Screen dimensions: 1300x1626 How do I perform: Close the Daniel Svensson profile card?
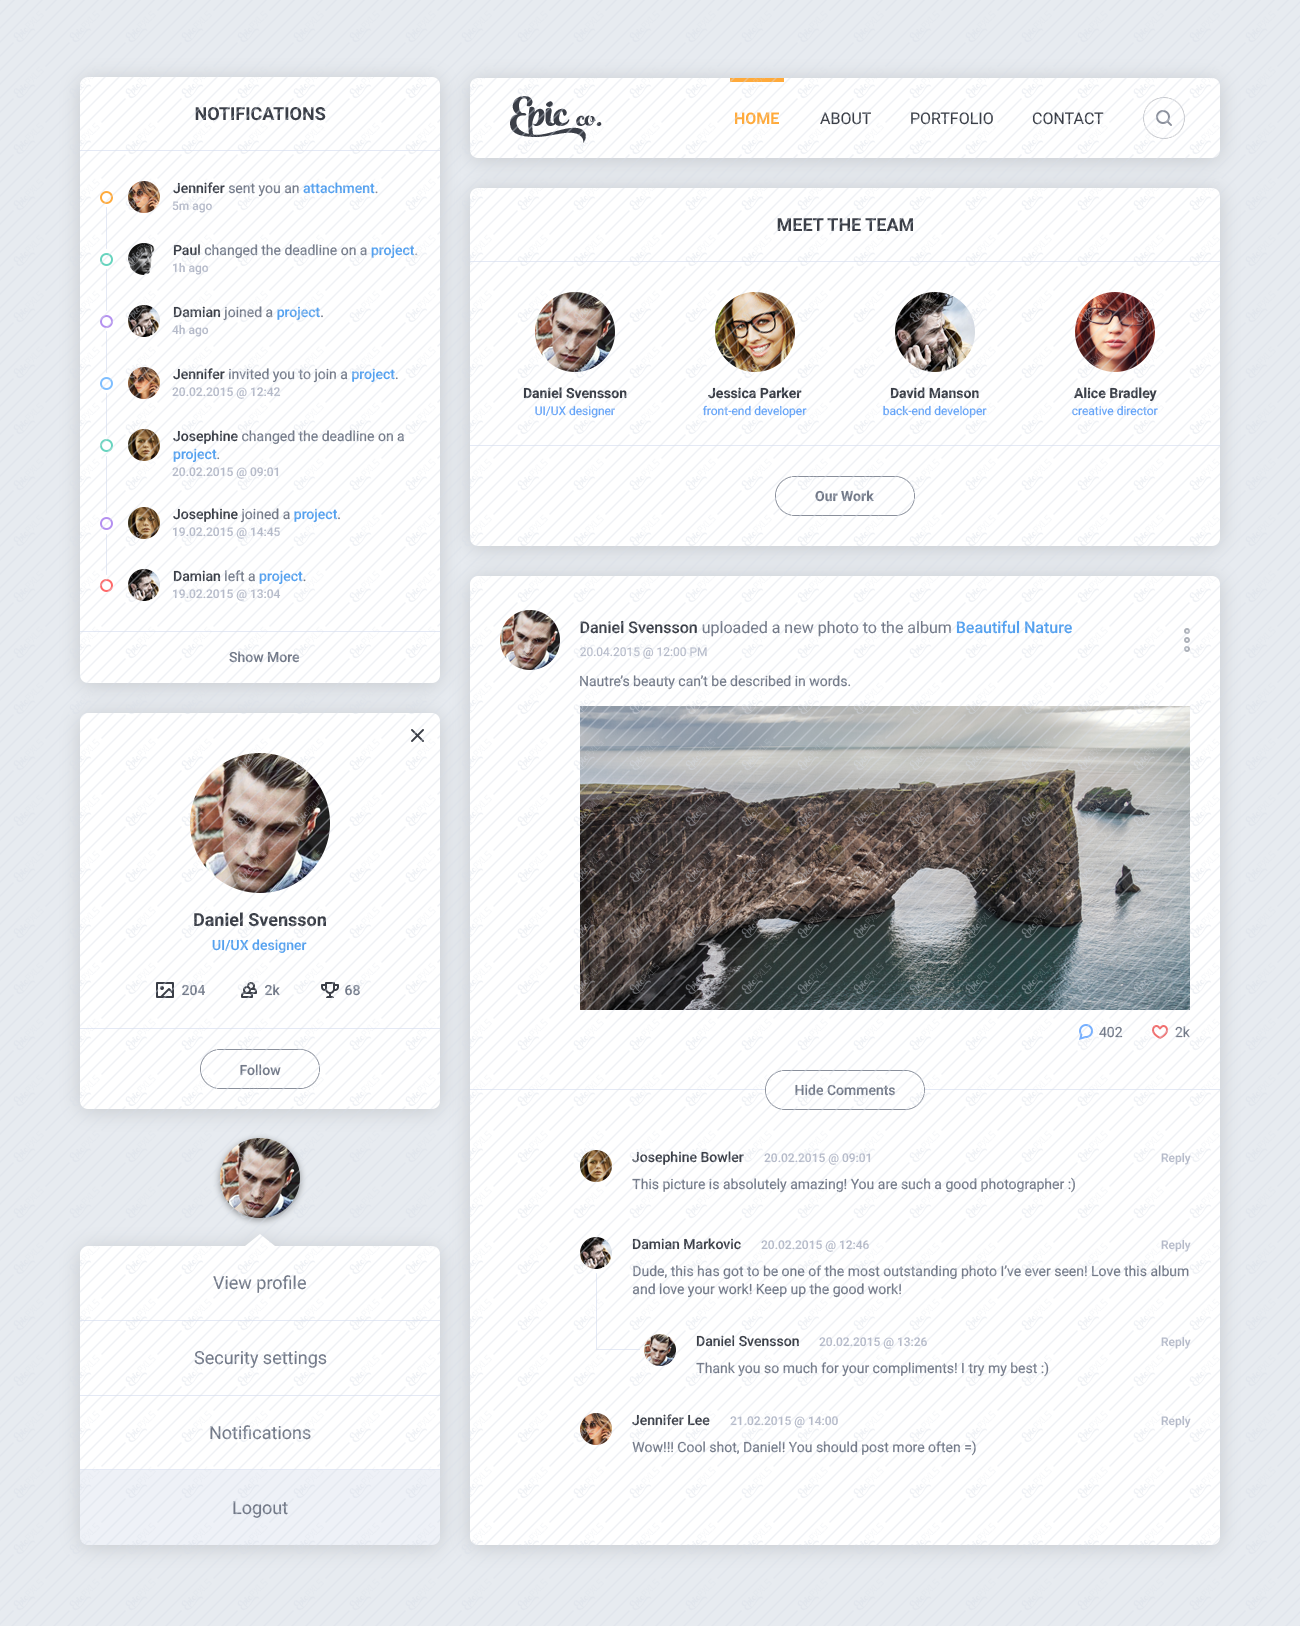point(417,735)
